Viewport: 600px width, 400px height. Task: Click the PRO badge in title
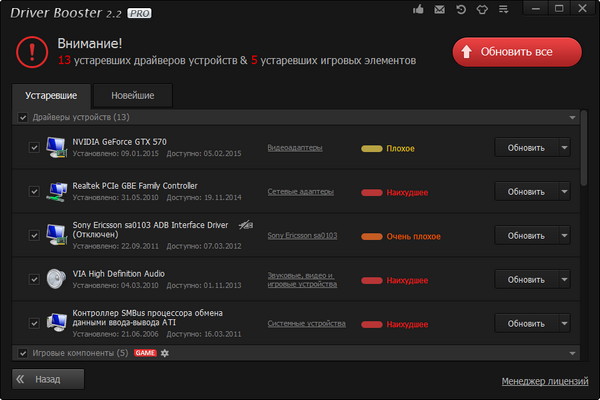[139, 13]
